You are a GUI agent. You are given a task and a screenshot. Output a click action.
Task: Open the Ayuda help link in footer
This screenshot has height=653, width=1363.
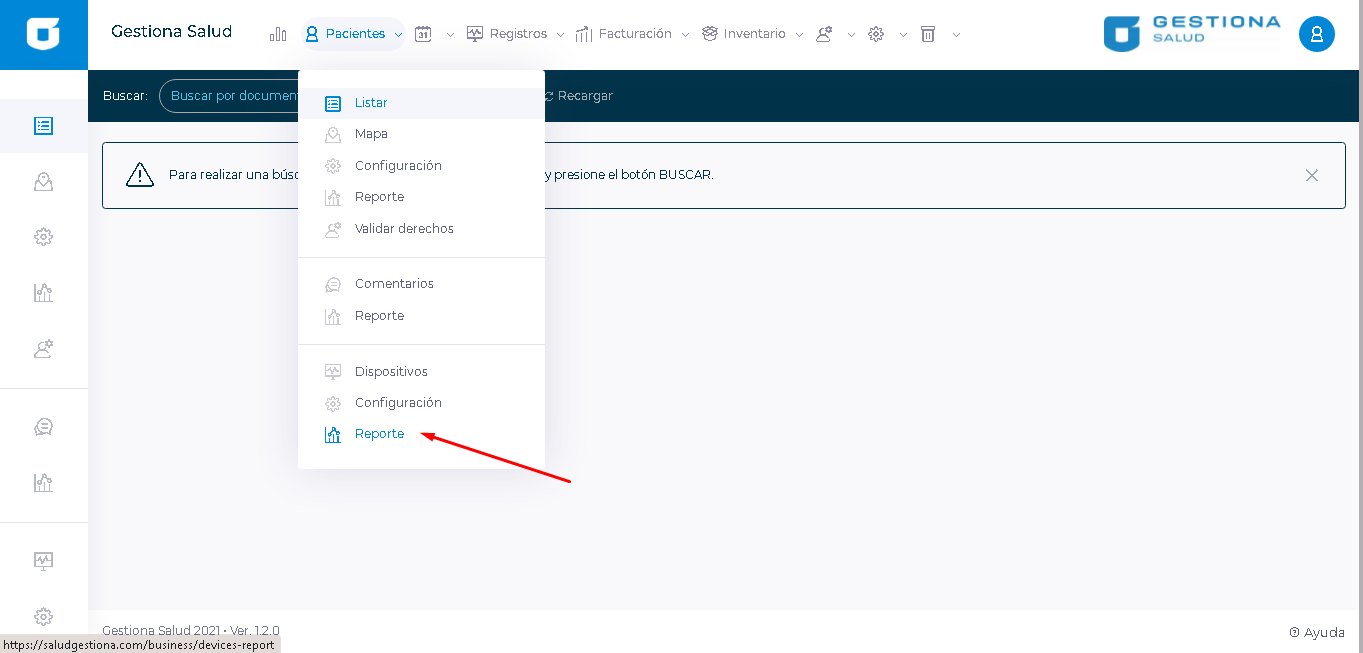1317,632
